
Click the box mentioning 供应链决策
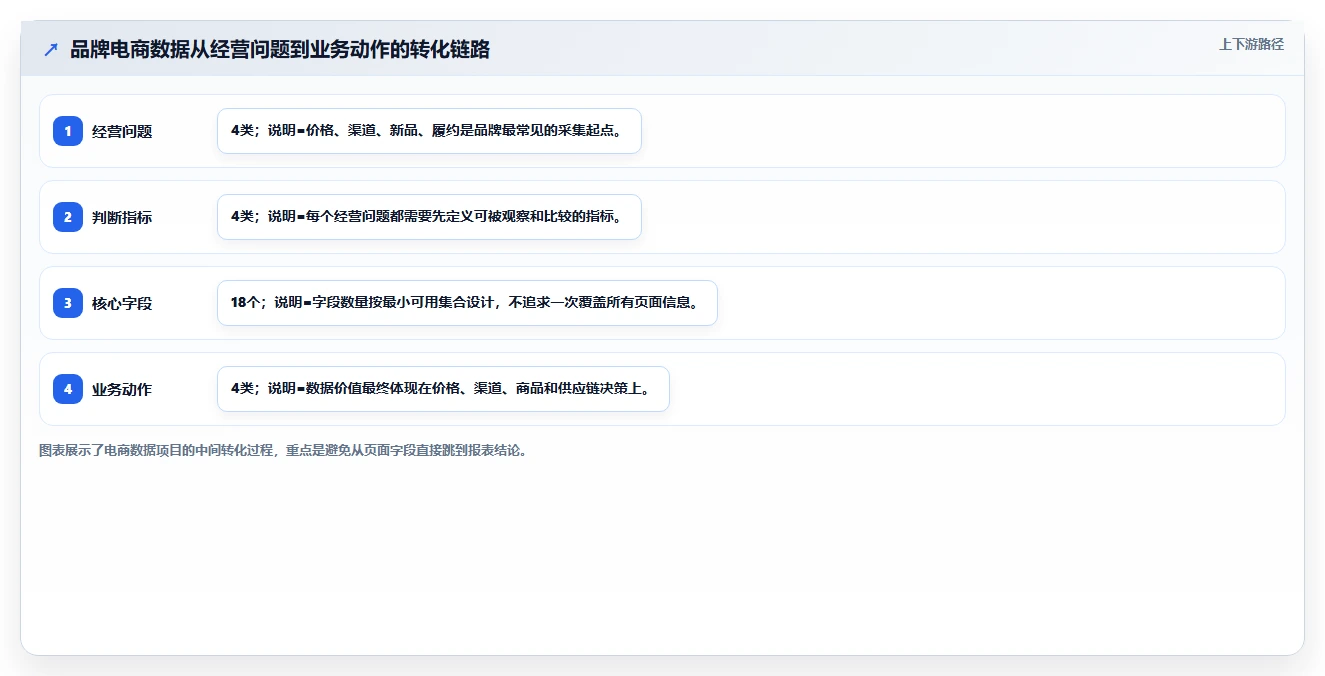pyautogui.click(x=443, y=389)
